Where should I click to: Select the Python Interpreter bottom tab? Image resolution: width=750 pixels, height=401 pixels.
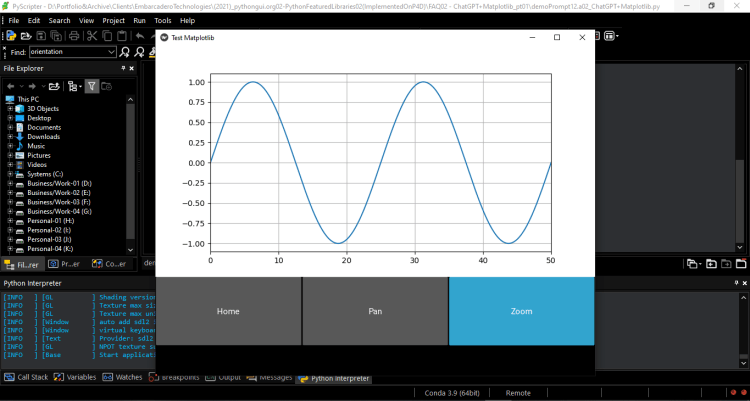[334, 378]
